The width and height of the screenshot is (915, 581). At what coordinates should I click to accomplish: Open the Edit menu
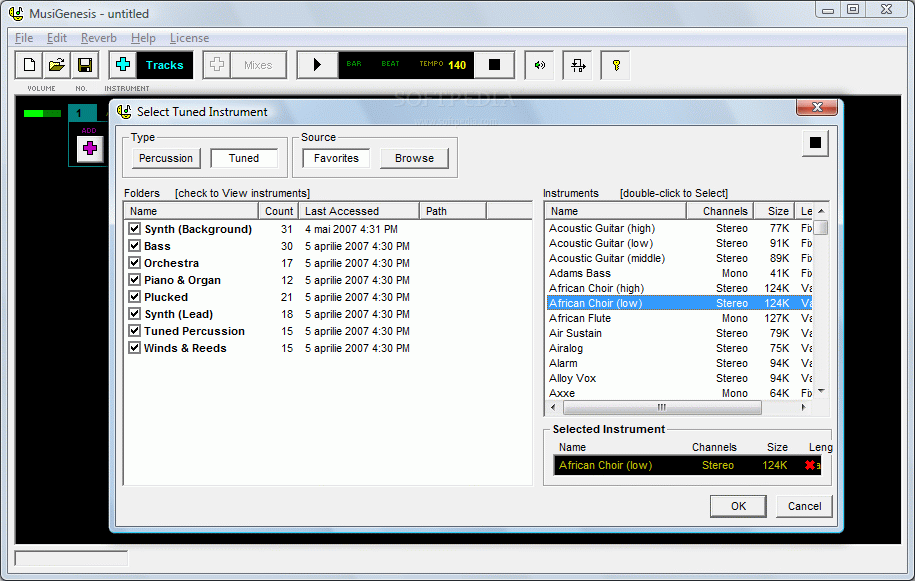57,38
